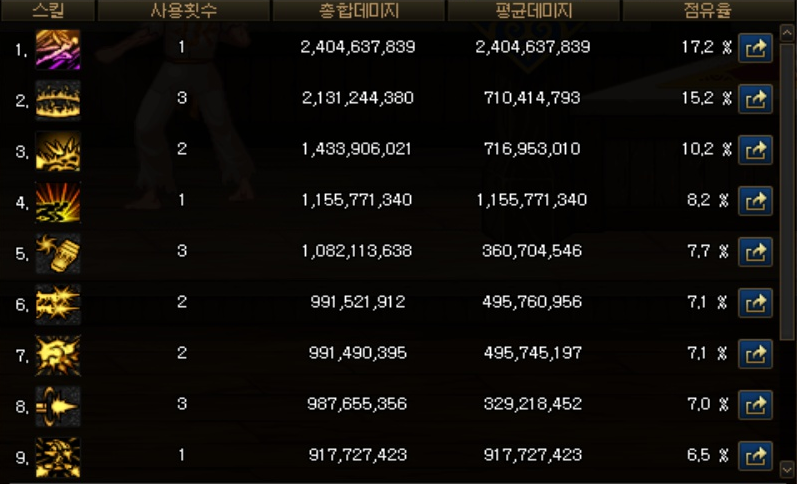Click the 평균데미지 column header
Viewport: 797px width, 484px height.
tap(534, 10)
